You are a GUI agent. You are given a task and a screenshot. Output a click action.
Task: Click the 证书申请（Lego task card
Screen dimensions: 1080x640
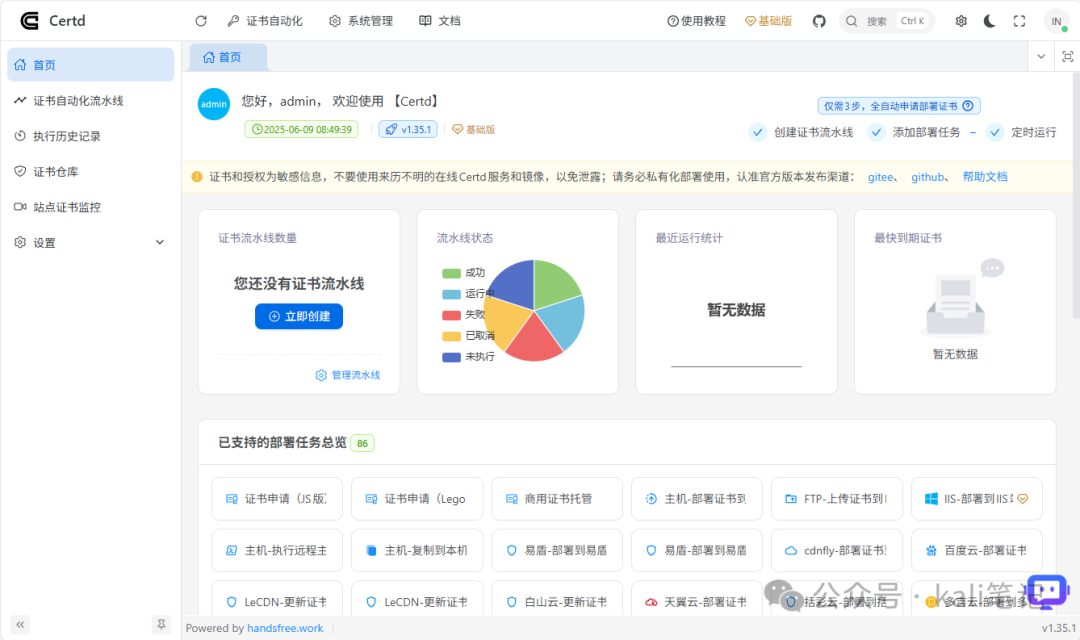[417, 499]
